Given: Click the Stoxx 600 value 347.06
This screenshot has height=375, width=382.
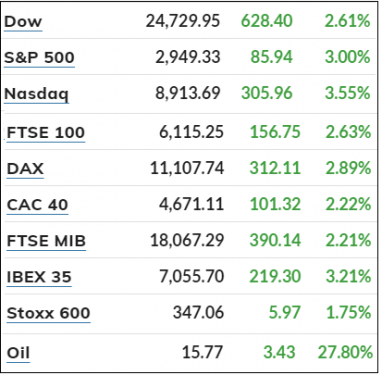Looking at the screenshot, I should pos(198,313).
